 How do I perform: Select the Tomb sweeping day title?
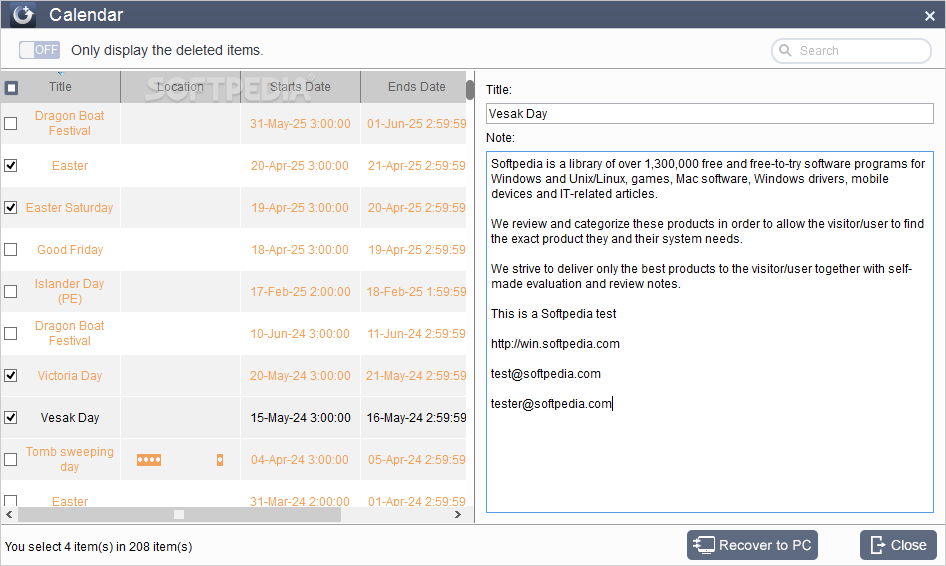pos(69,459)
